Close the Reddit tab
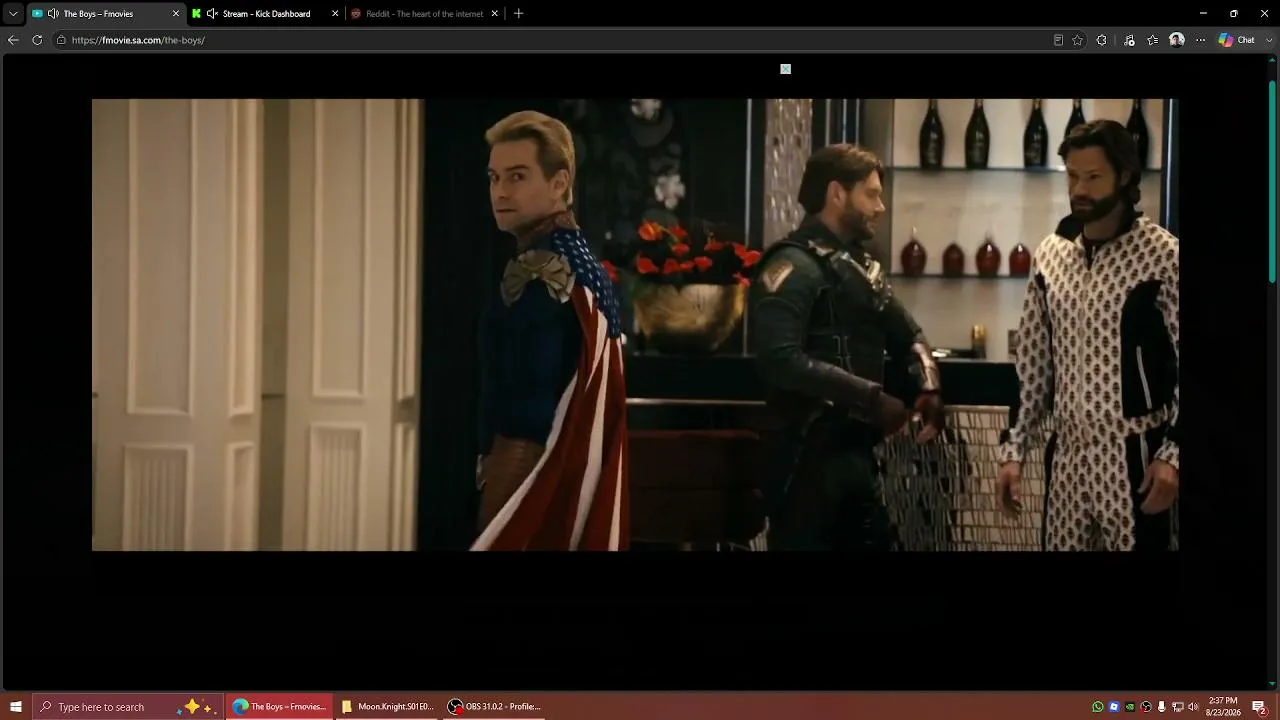 point(494,14)
